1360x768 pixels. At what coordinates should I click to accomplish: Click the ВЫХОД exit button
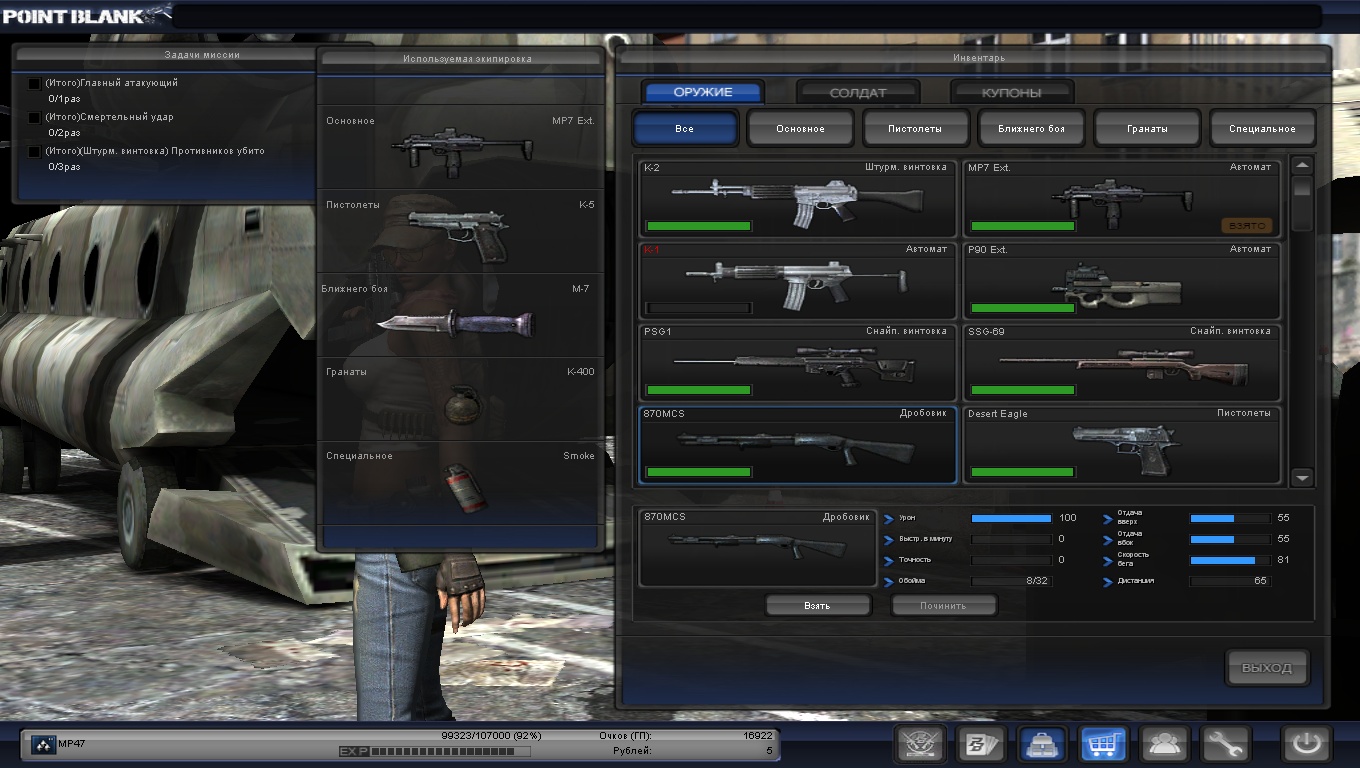[x=1267, y=668]
